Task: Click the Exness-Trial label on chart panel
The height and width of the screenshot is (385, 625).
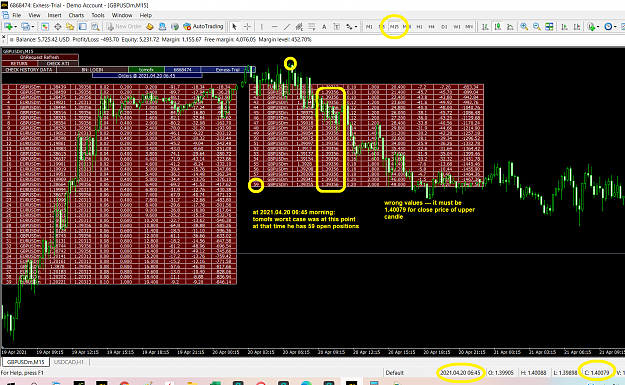Action: 228,69
